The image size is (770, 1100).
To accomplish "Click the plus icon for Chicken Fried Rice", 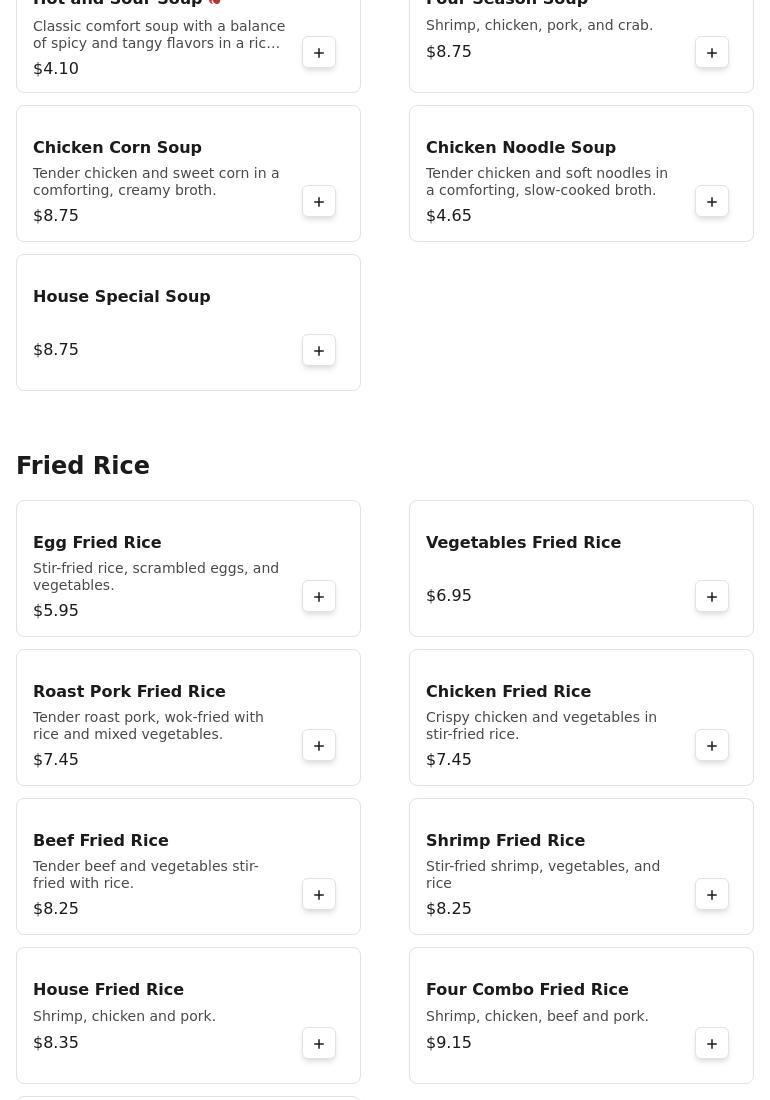I will pyautogui.click(x=711, y=745).
